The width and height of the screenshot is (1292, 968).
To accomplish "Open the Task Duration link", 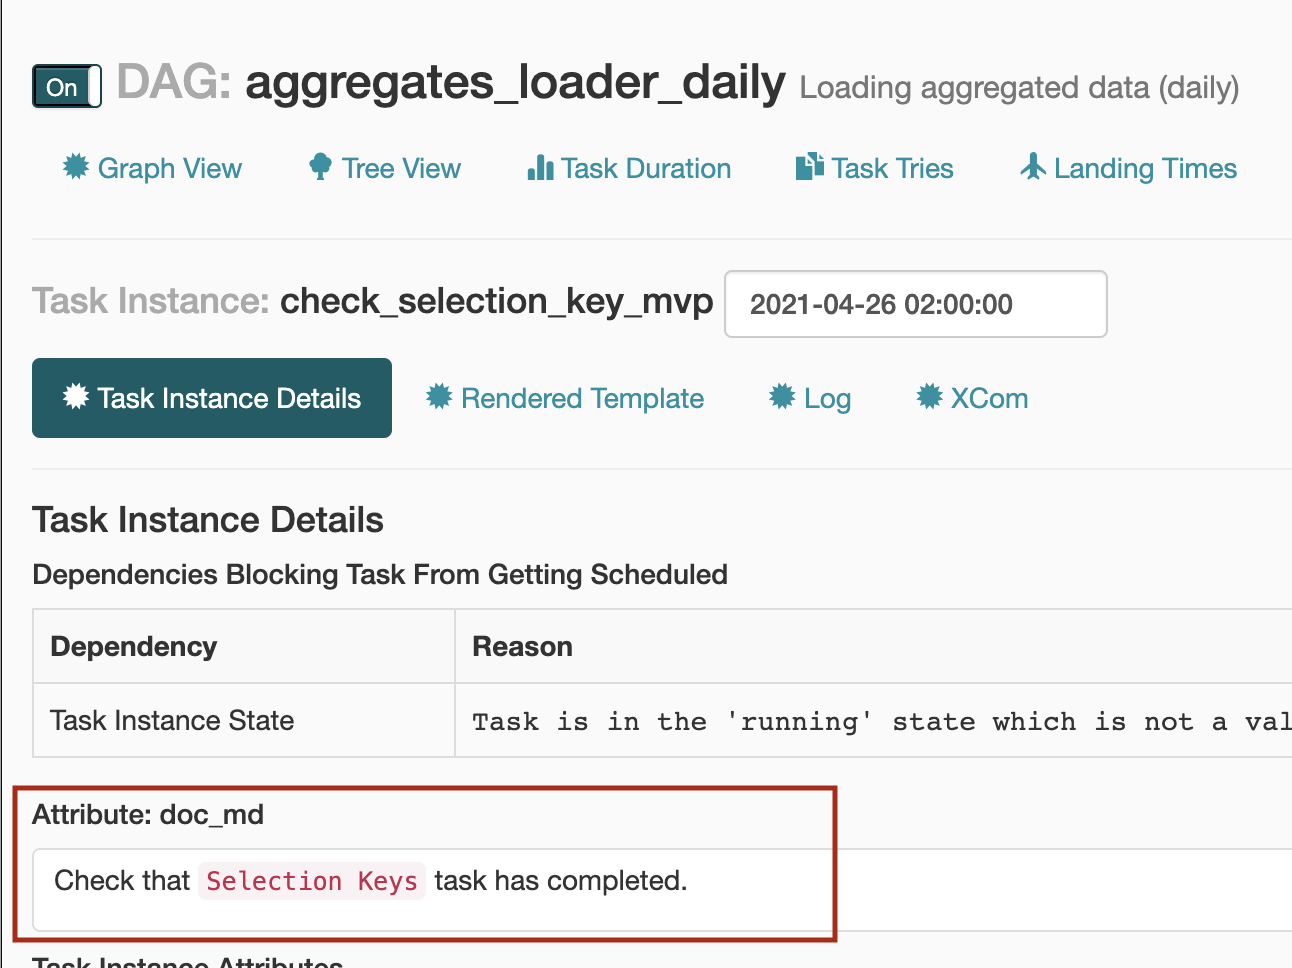I will coord(629,168).
